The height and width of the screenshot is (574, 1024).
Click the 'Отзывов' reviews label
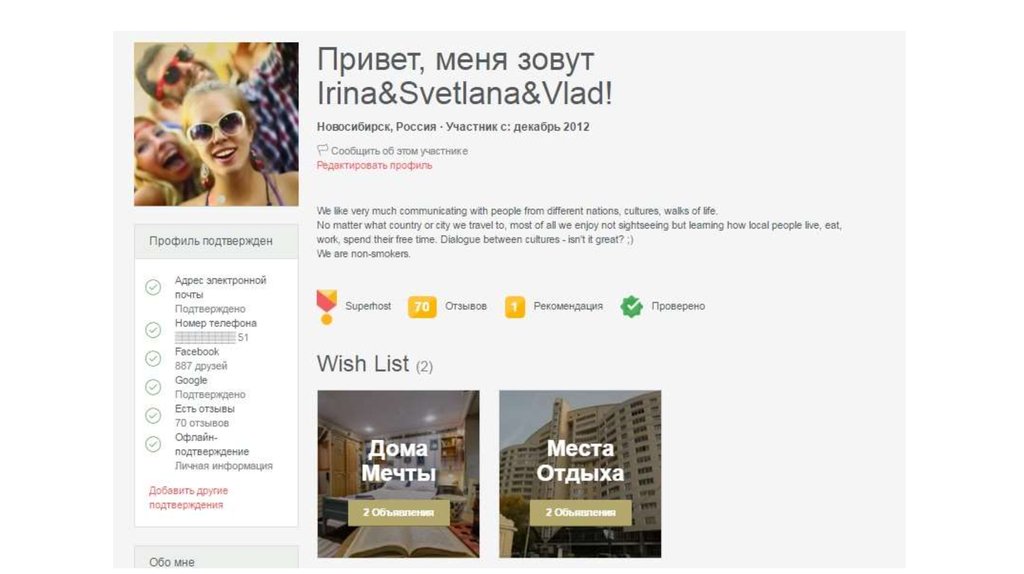tap(466, 306)
